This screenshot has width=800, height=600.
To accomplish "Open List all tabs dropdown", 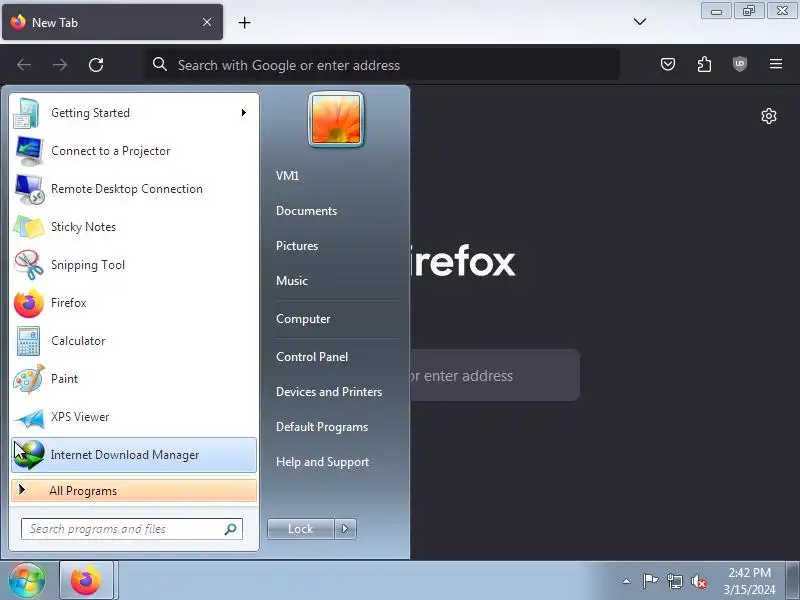I will pyautogui.click(x=640, y=21).
